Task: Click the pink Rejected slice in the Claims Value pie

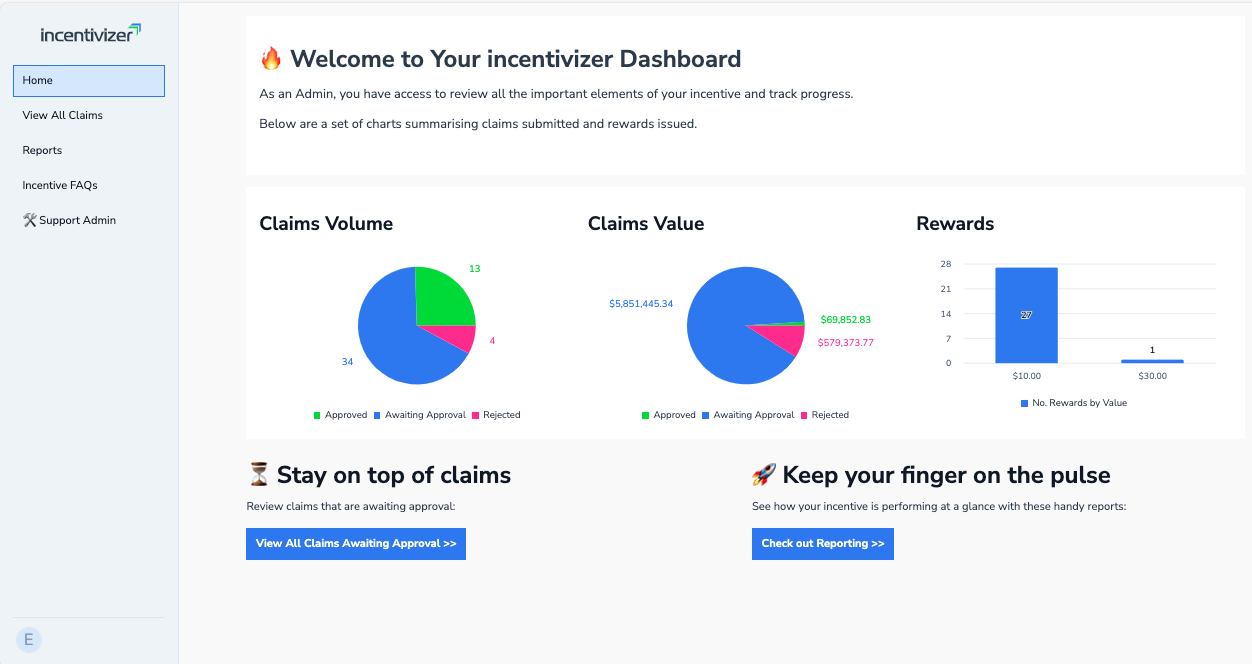Action: pyautogui.click(x=786, y=340)
